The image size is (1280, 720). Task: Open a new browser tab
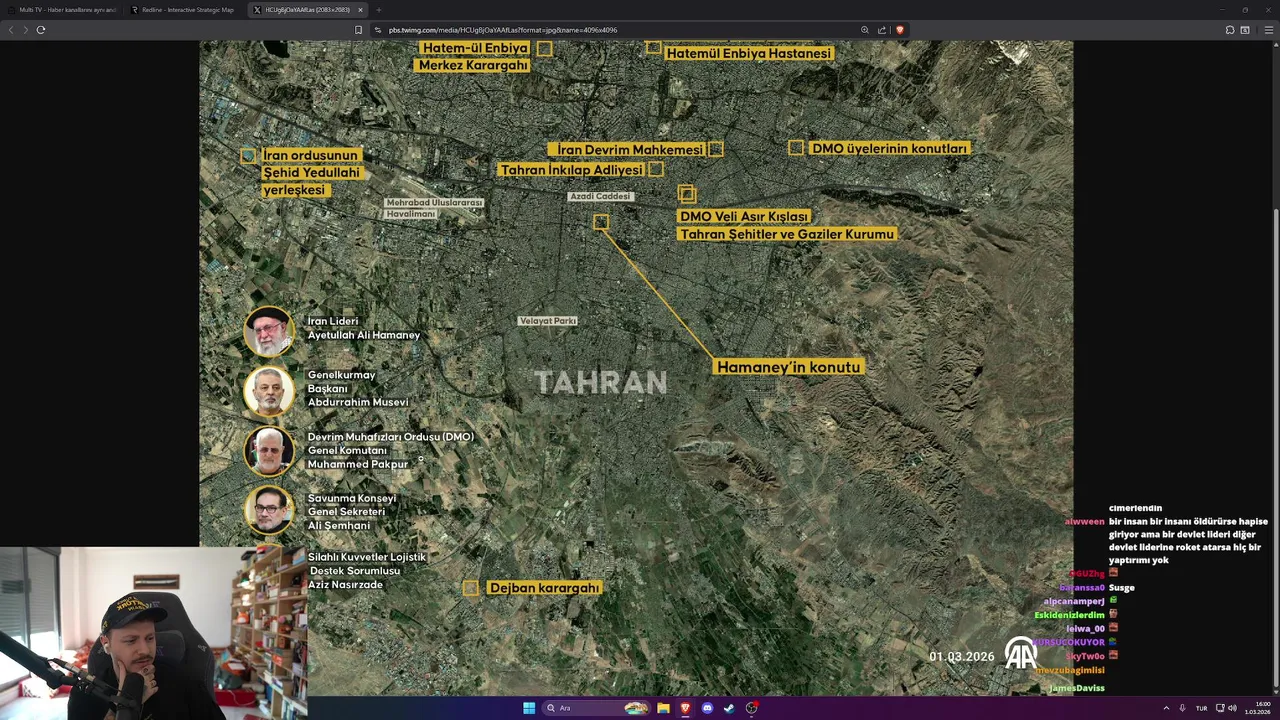(x=378, y=10)
